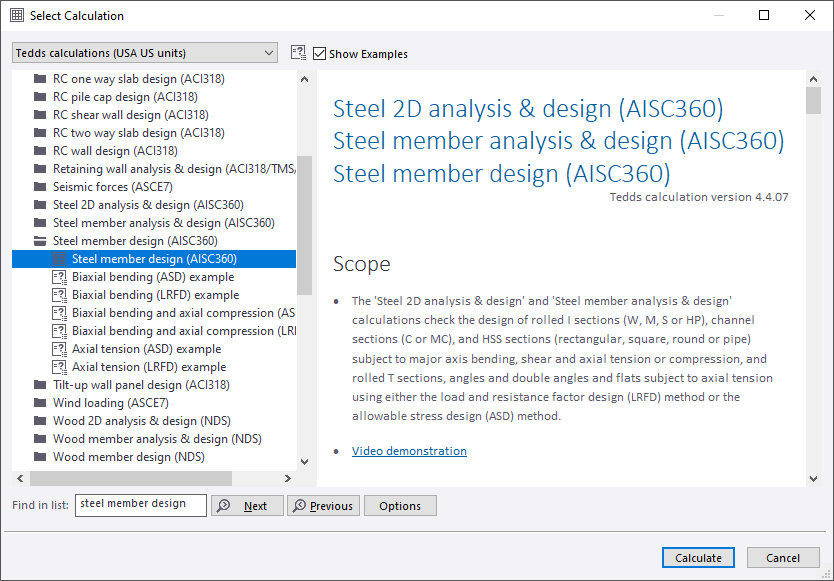Click the Tilt-up wall panel design folder icon
The width and height of the screenshot is (834, 581).
[x=40, y=385]
